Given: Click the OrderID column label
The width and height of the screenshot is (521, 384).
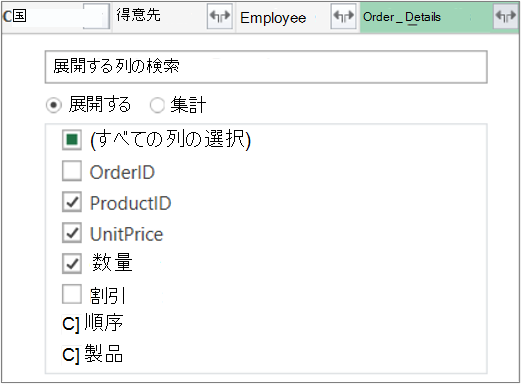Looking at the screenshot, I should 122,172.
